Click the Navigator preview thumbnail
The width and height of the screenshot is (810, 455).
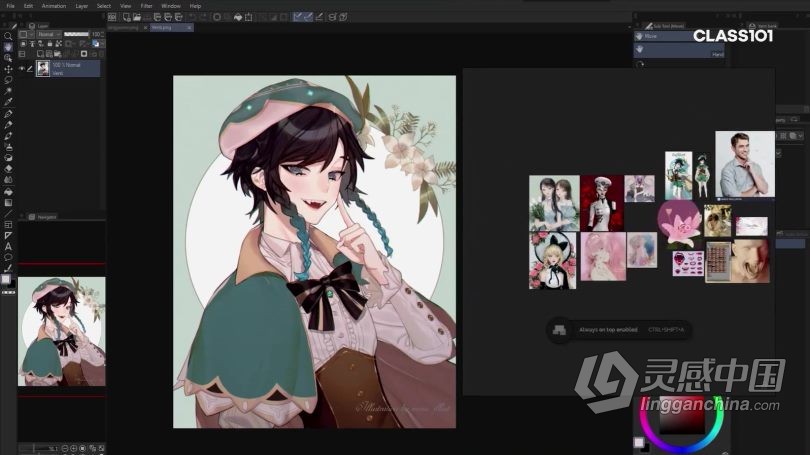click(x=61, y=332)
